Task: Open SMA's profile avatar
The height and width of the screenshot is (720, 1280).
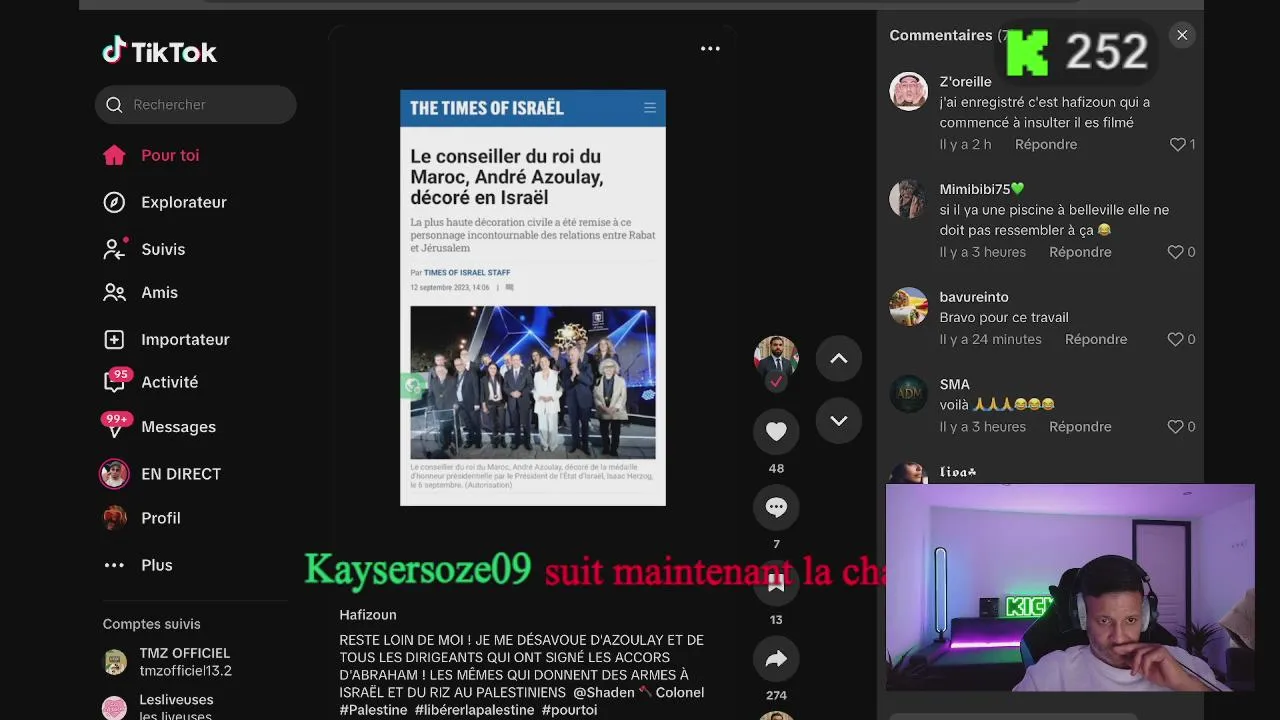Action: (x=909, y=393)
